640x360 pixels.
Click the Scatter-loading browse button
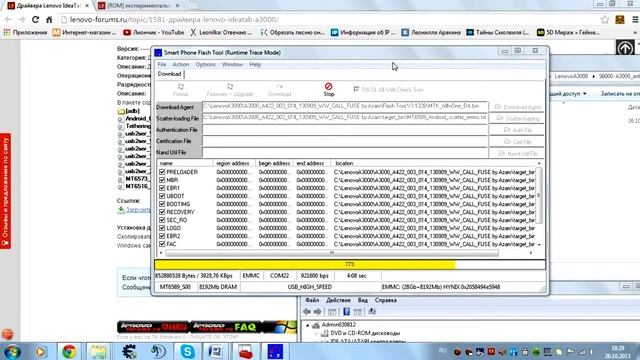[x=517, y=118]
